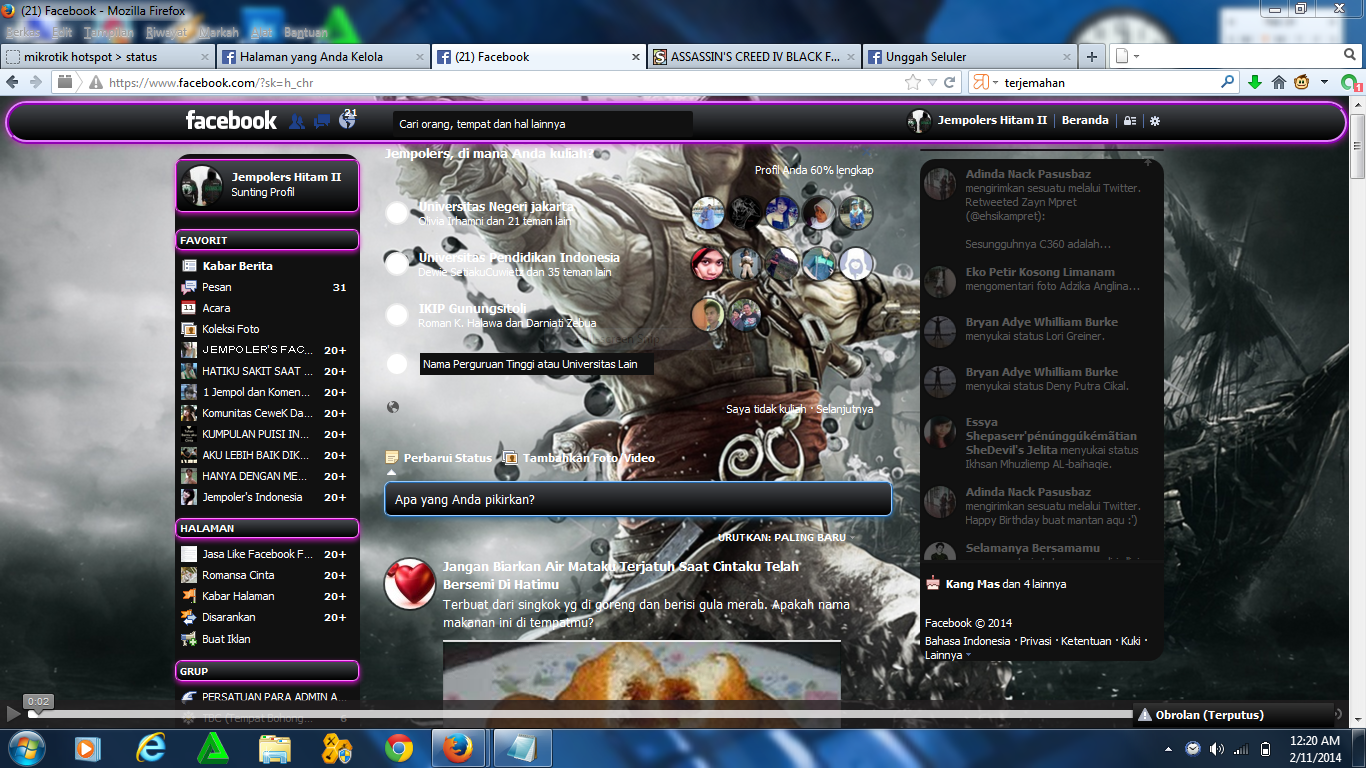Click volume speaker in system tray
The width and height of the screenshot is (1366, 768).
tap(1217, 749)
